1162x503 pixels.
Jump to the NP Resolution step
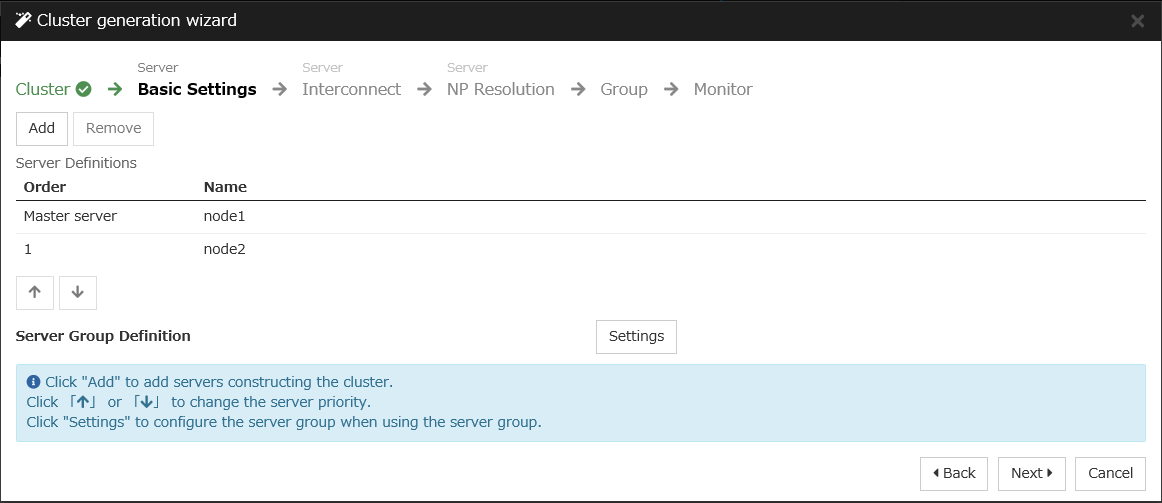tap(500, 89)
